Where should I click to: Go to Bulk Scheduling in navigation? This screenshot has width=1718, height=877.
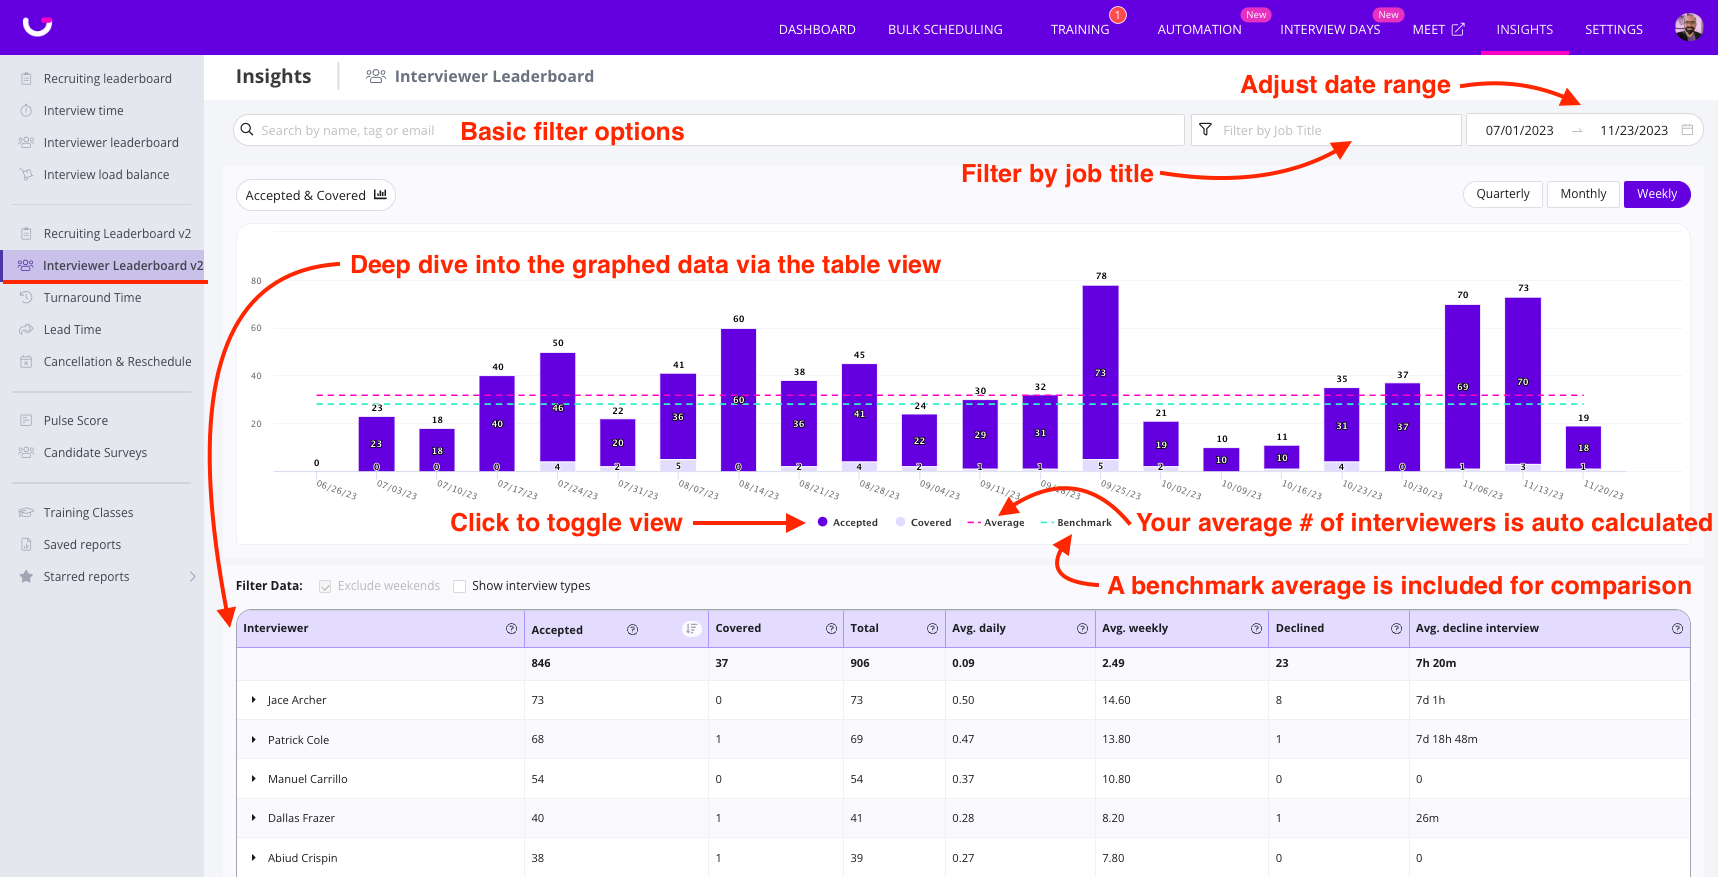click(x=945, y=29)
